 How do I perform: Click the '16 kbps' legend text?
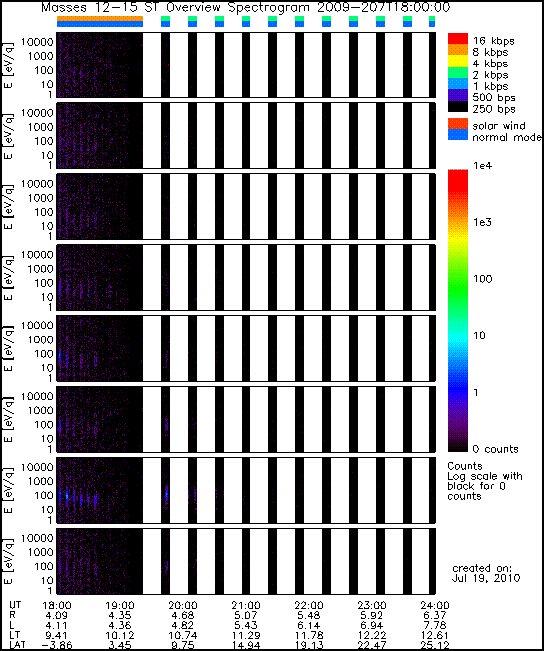[494, 41]
